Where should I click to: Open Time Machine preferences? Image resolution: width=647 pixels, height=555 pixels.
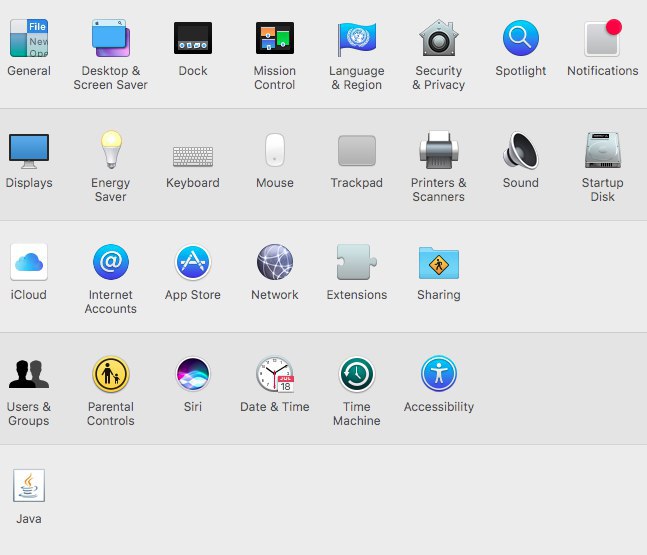357,374
